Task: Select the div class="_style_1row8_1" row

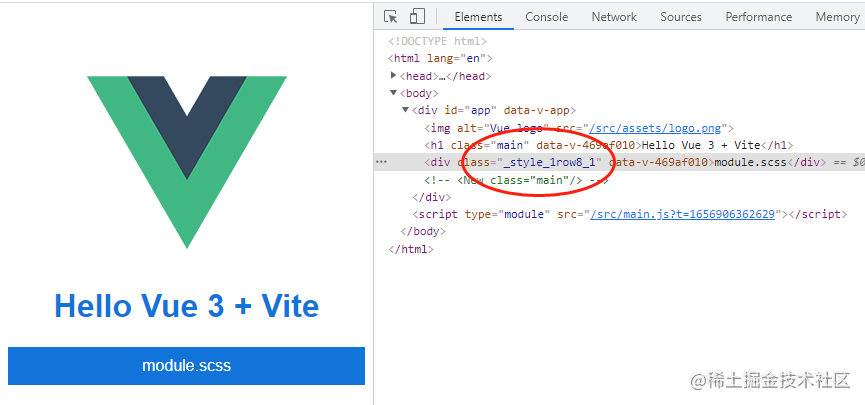Action: click(x=619, y=162)
